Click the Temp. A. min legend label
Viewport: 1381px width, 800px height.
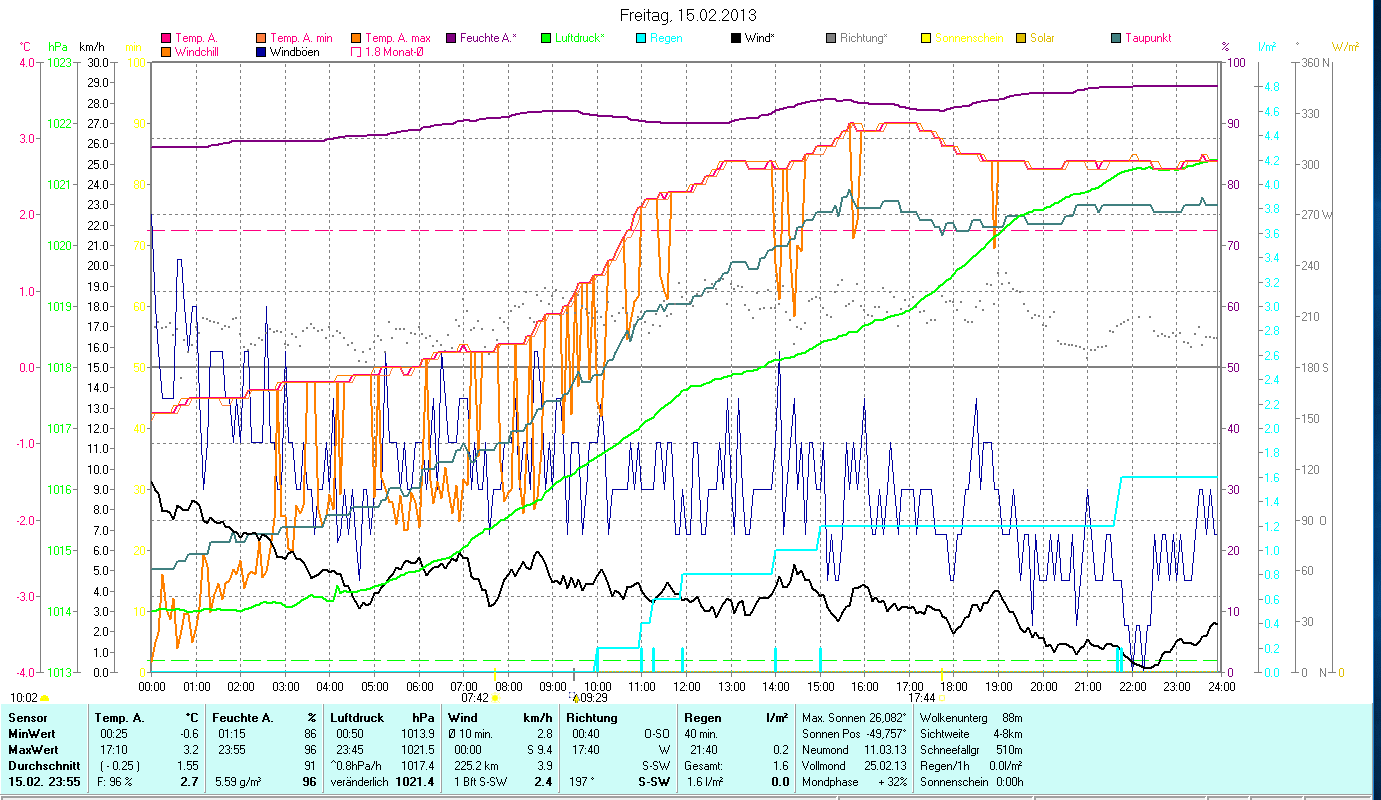302,38
